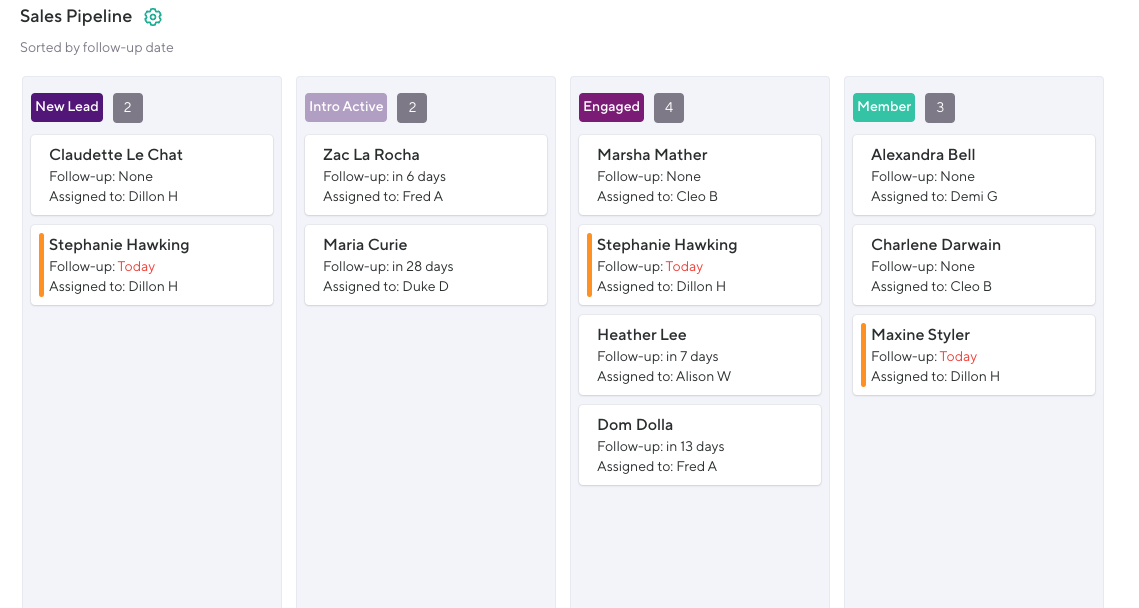This screenshot has width=1139, height=608.
Task: Open Alexandra Bell member card
Action: click(x=974, y=175)
